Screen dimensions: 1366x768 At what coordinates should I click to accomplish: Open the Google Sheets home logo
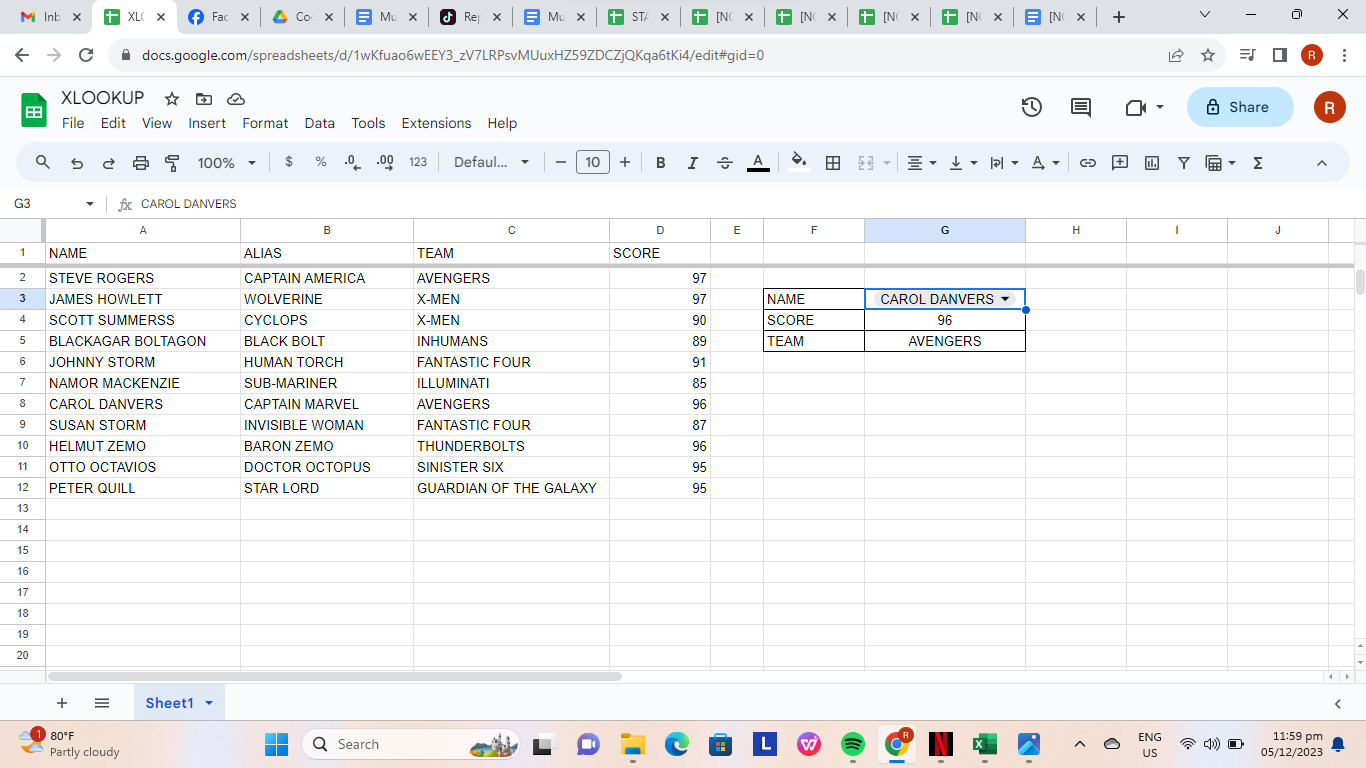pos(34,110)
